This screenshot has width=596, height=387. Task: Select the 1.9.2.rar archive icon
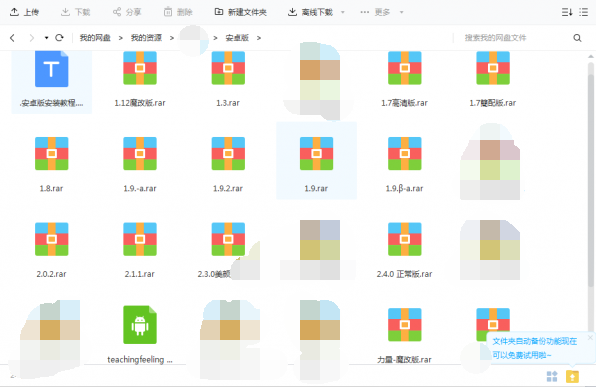click(x=228, y=154)
